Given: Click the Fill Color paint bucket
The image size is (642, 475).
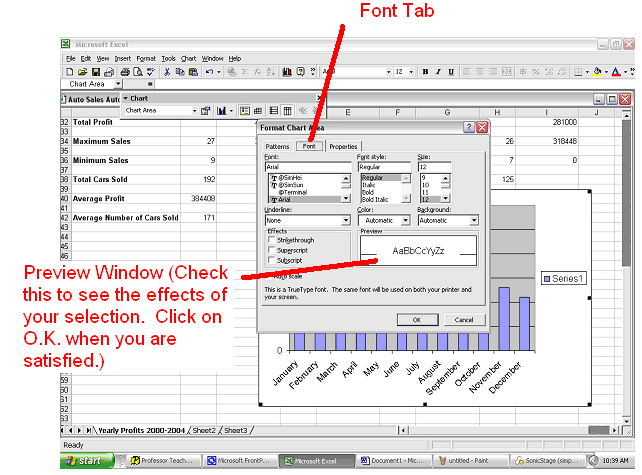Looking at the screenshot, I should pos(597,72).
